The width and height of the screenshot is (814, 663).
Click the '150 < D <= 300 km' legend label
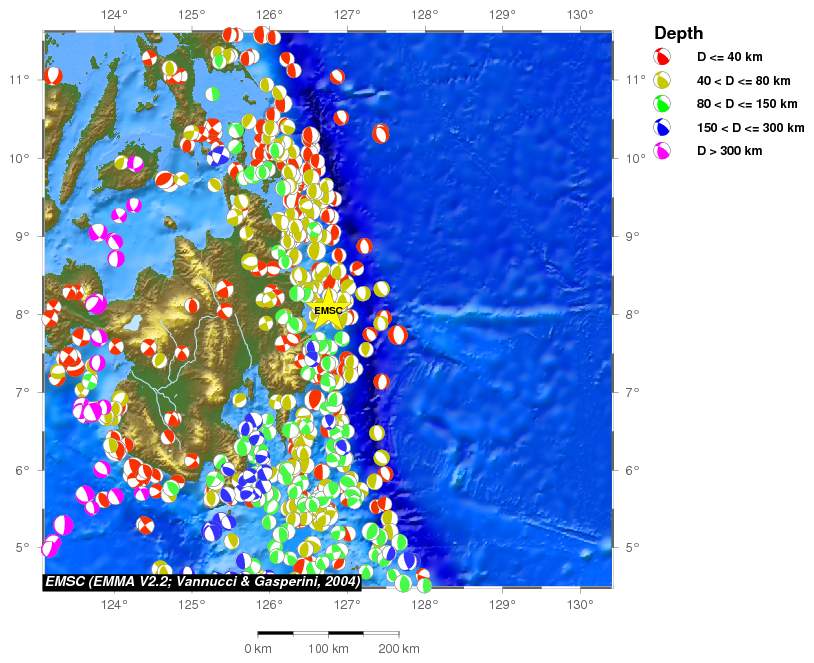click(x=751, y=128)
